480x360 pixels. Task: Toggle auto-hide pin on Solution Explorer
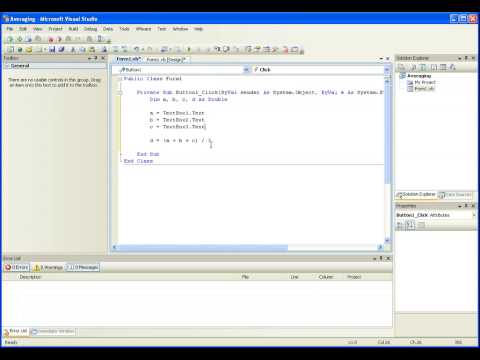click(466, 58)
